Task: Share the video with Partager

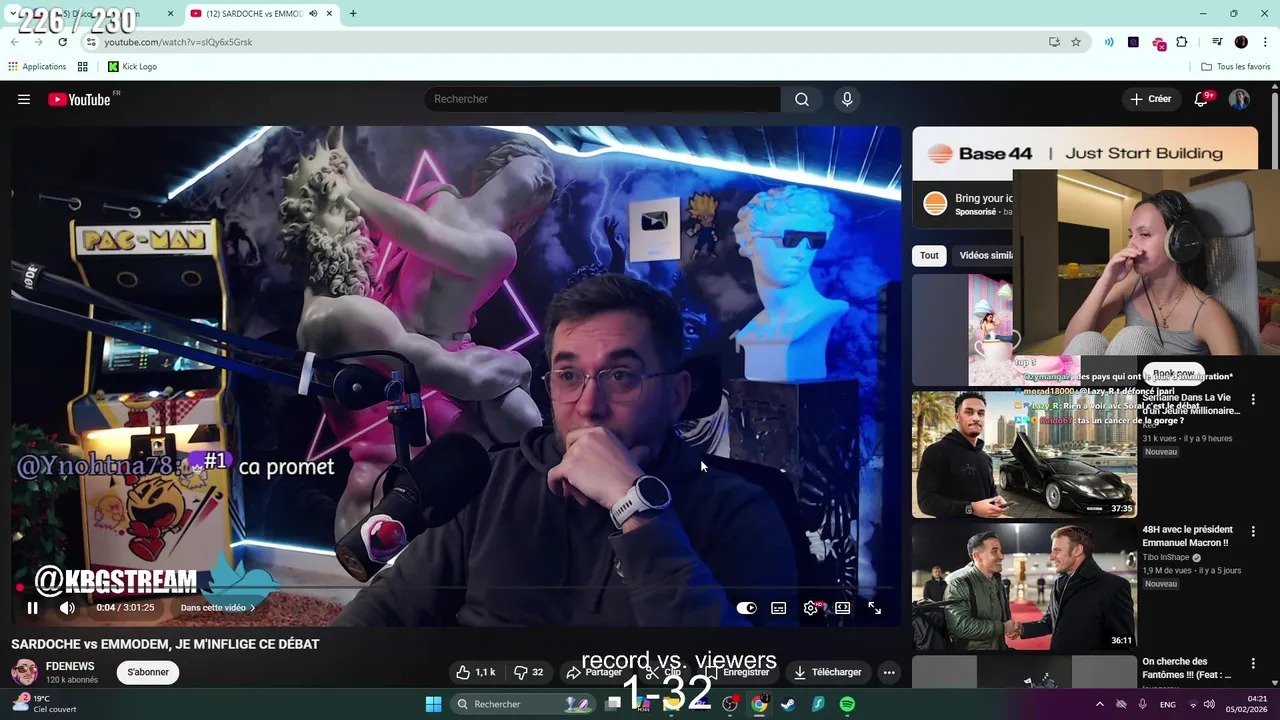Action: 594,672
